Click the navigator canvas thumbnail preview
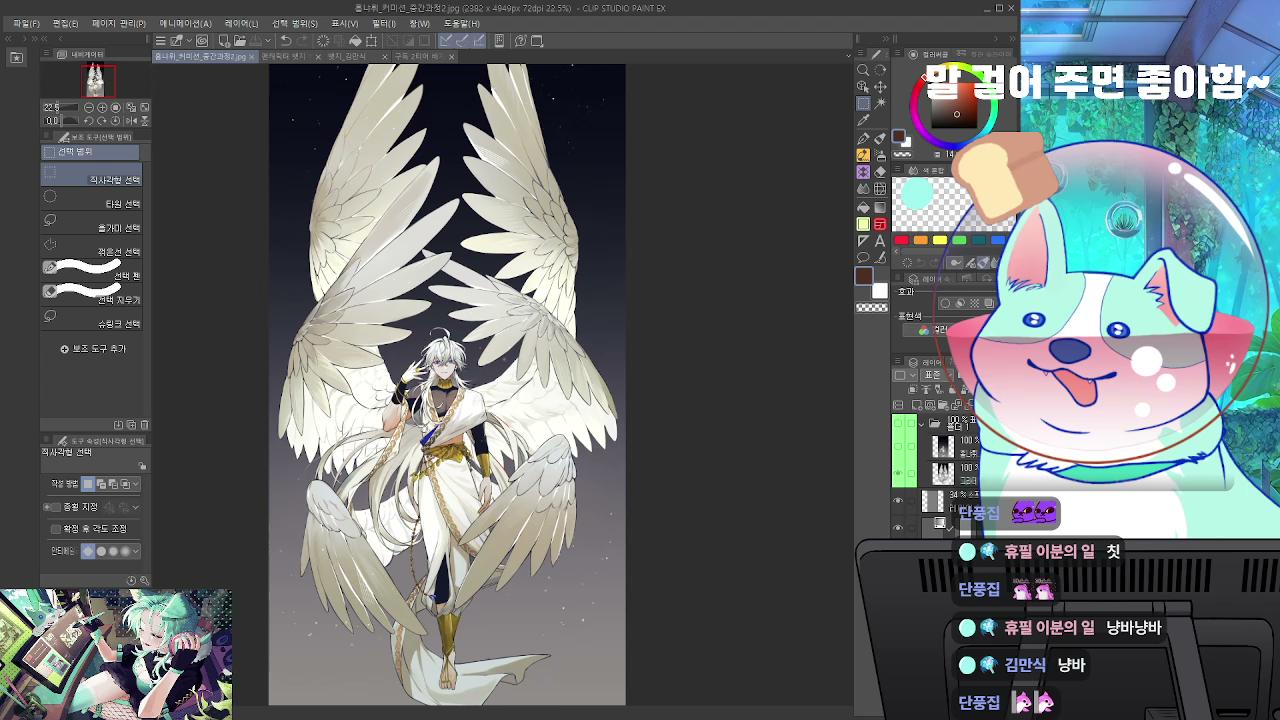This screenshot has height=720, width=1280. click(97, 80)
